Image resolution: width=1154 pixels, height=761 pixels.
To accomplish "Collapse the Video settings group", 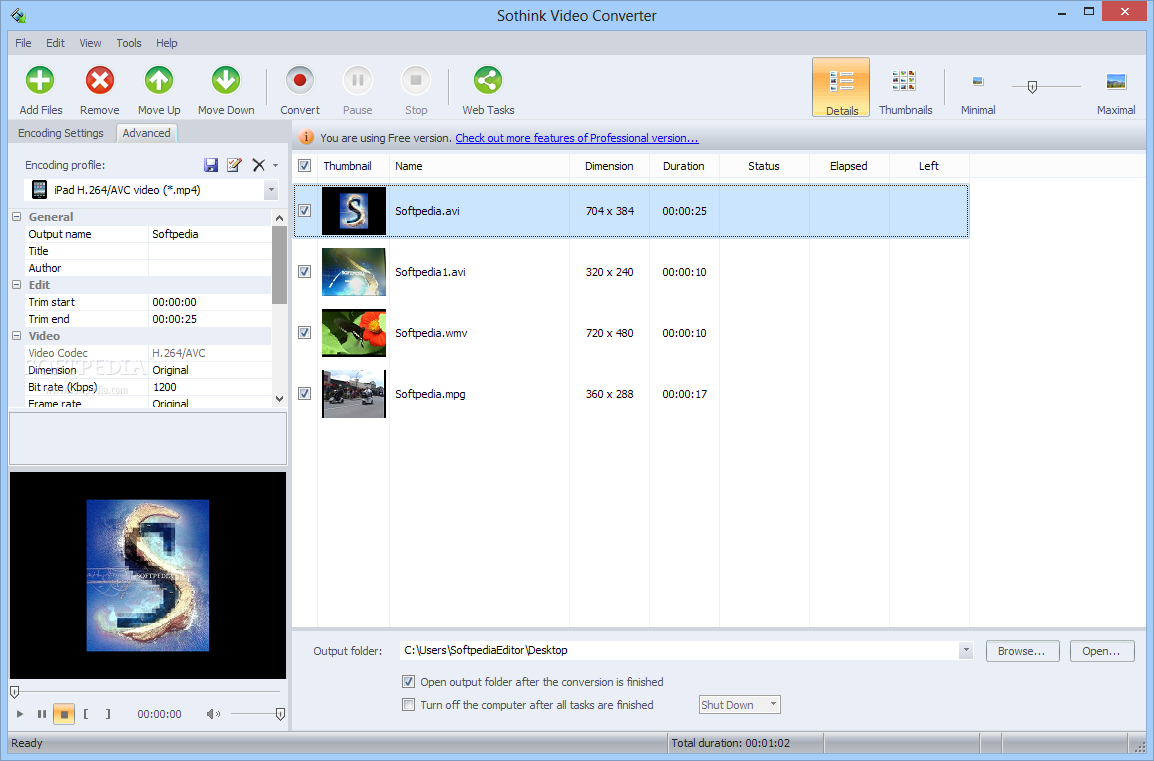I will tap(17, 335).
